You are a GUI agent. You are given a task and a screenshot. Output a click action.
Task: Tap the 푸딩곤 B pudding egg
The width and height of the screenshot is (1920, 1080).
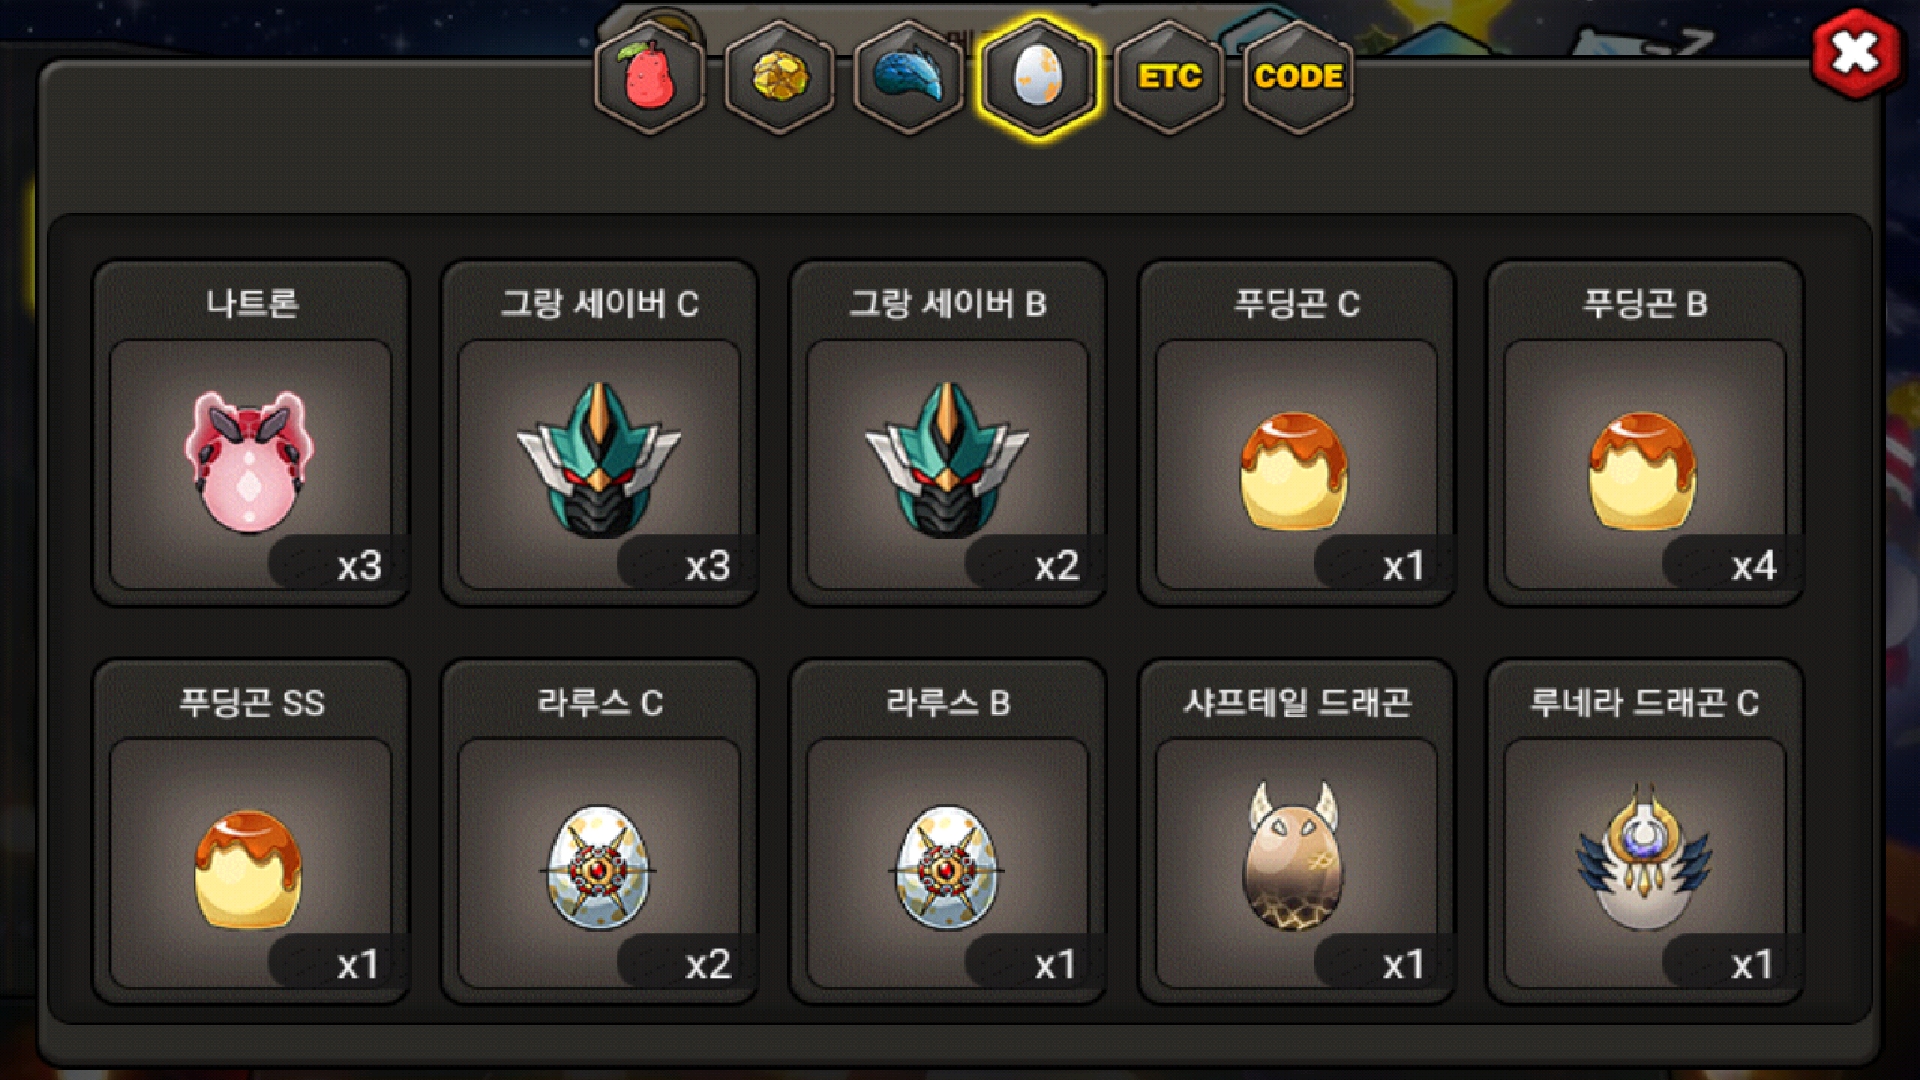click(1645, 433)
